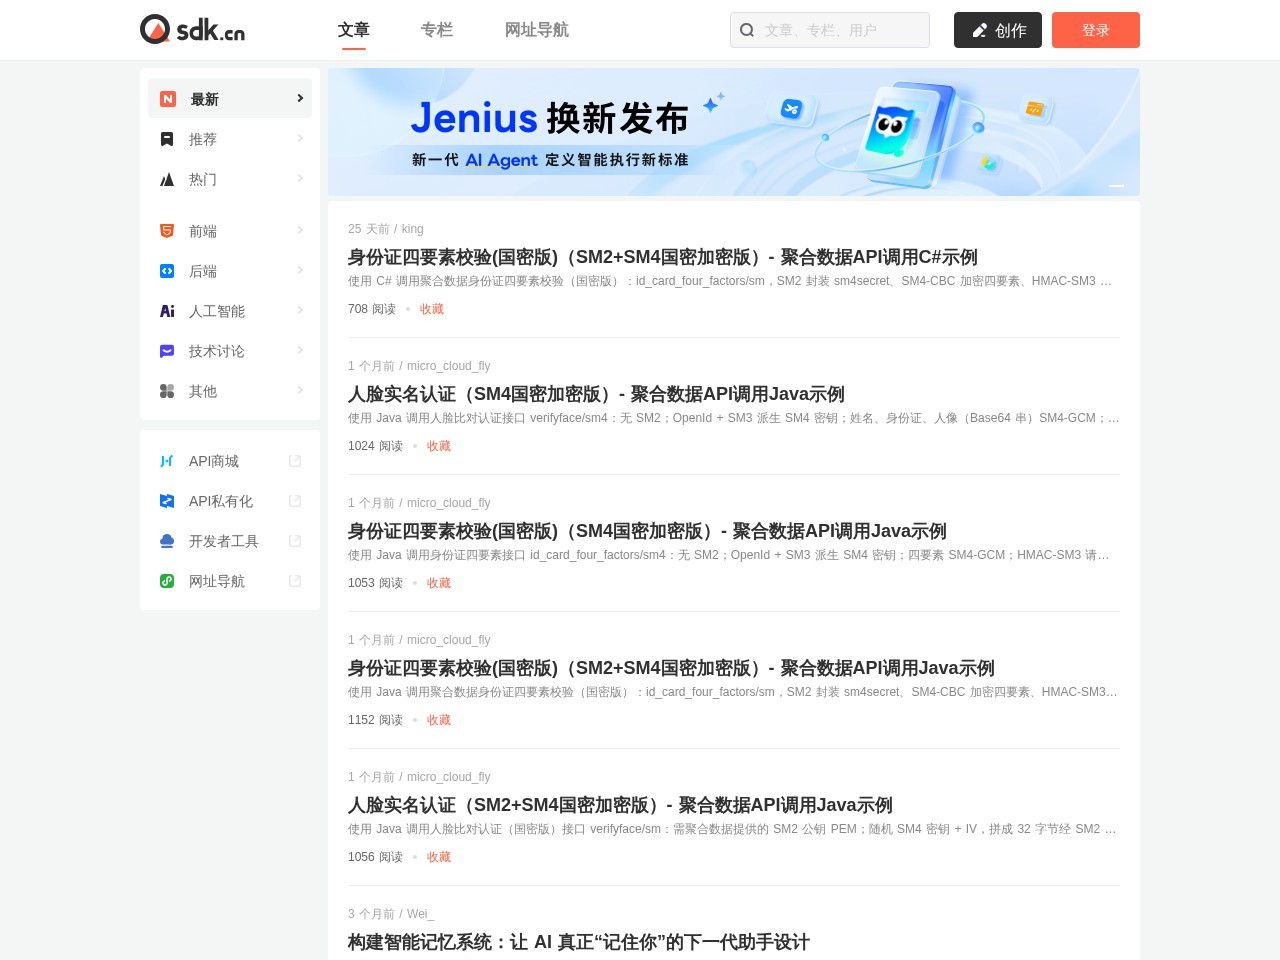Image resolution: width=1280 pixels, height=960 pixels.
Task: Open 人脸实名认证（SM2+SM4国密加密版）article
Action: click(620, 805)
